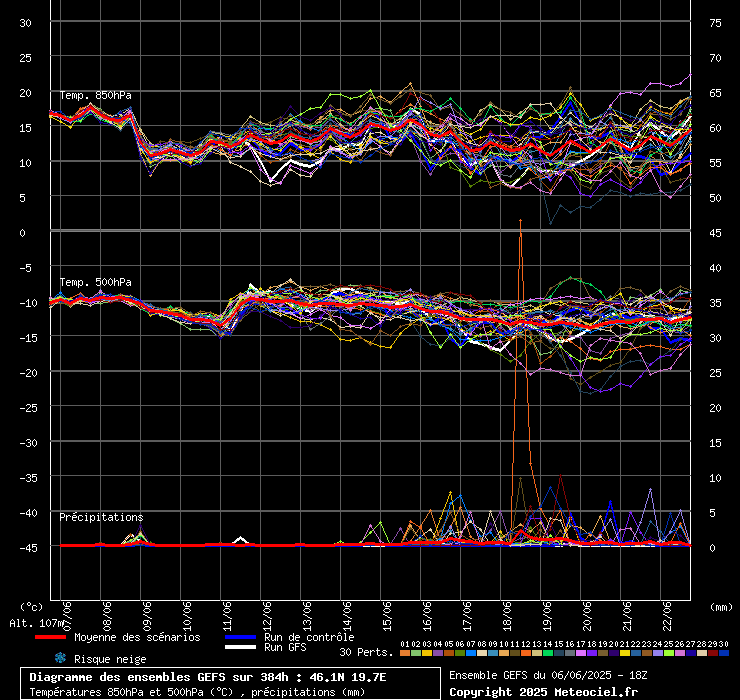The height and width of the screenshot is (700, 740).
Task: Select perturbation 01 orange swatch
Action: [x=405, y=653]
